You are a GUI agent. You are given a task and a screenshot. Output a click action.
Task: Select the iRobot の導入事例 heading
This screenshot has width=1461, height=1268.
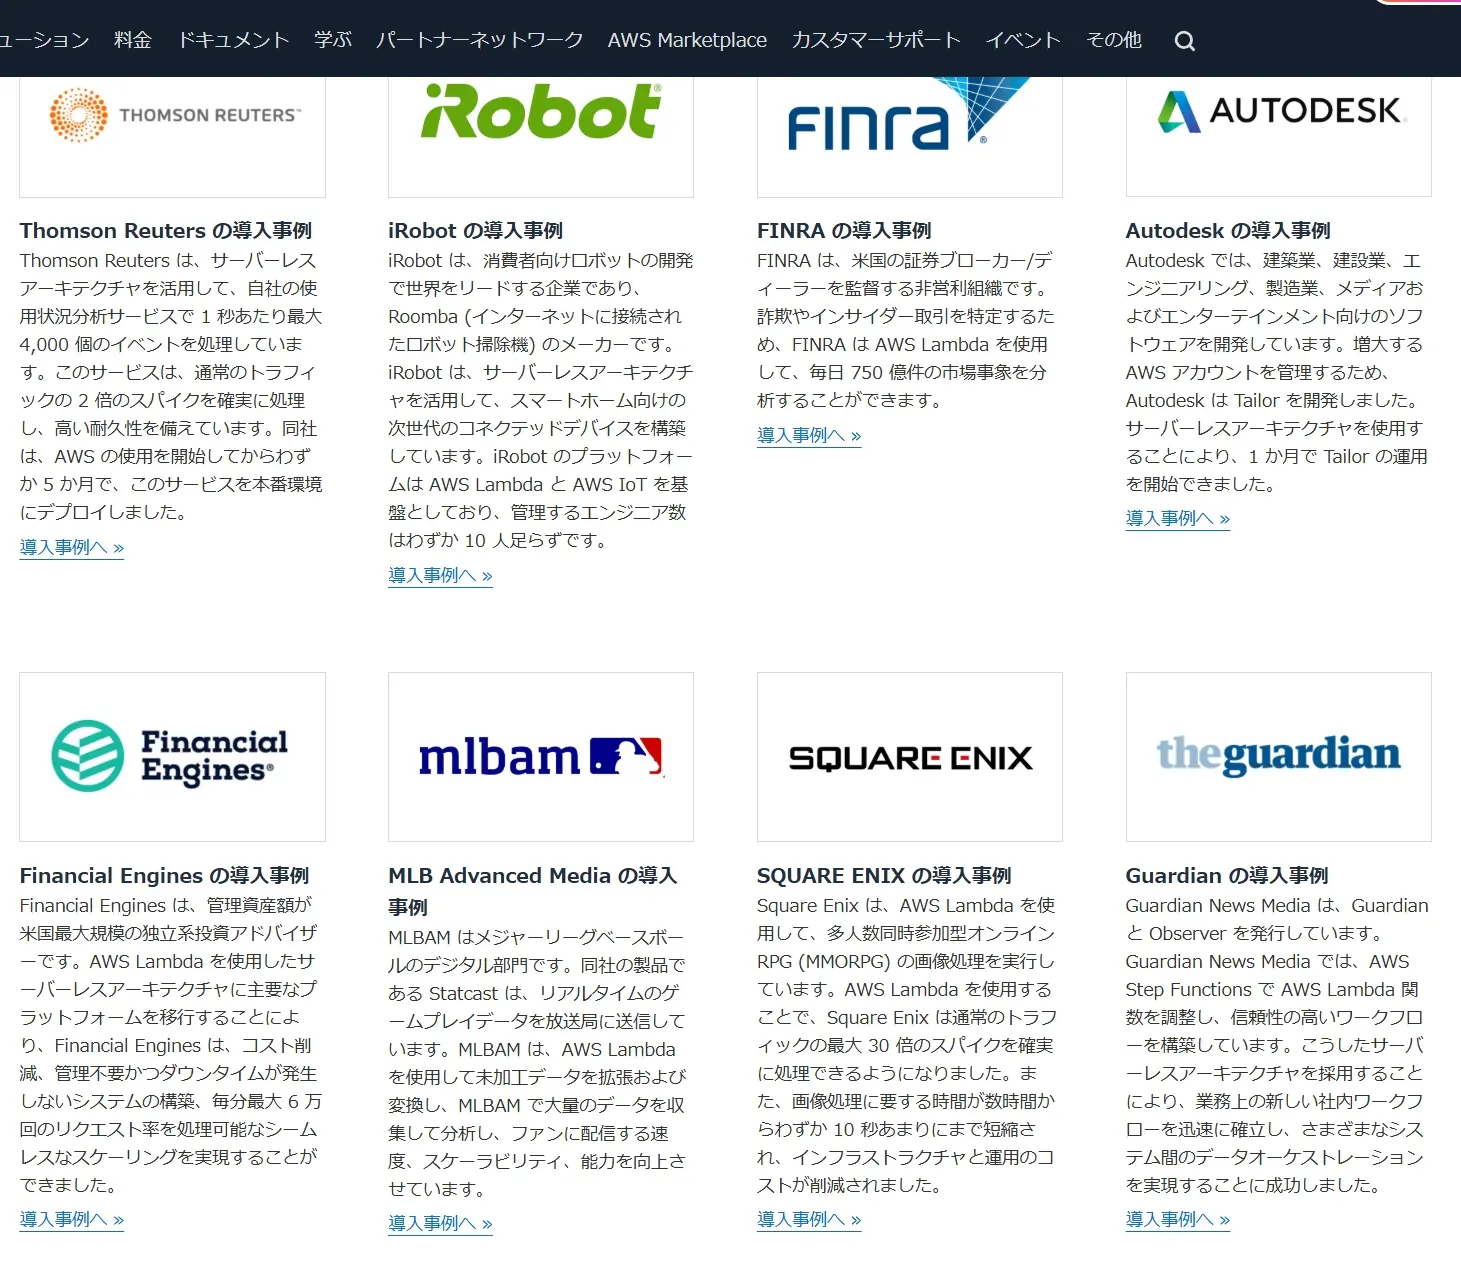[476, 231]
